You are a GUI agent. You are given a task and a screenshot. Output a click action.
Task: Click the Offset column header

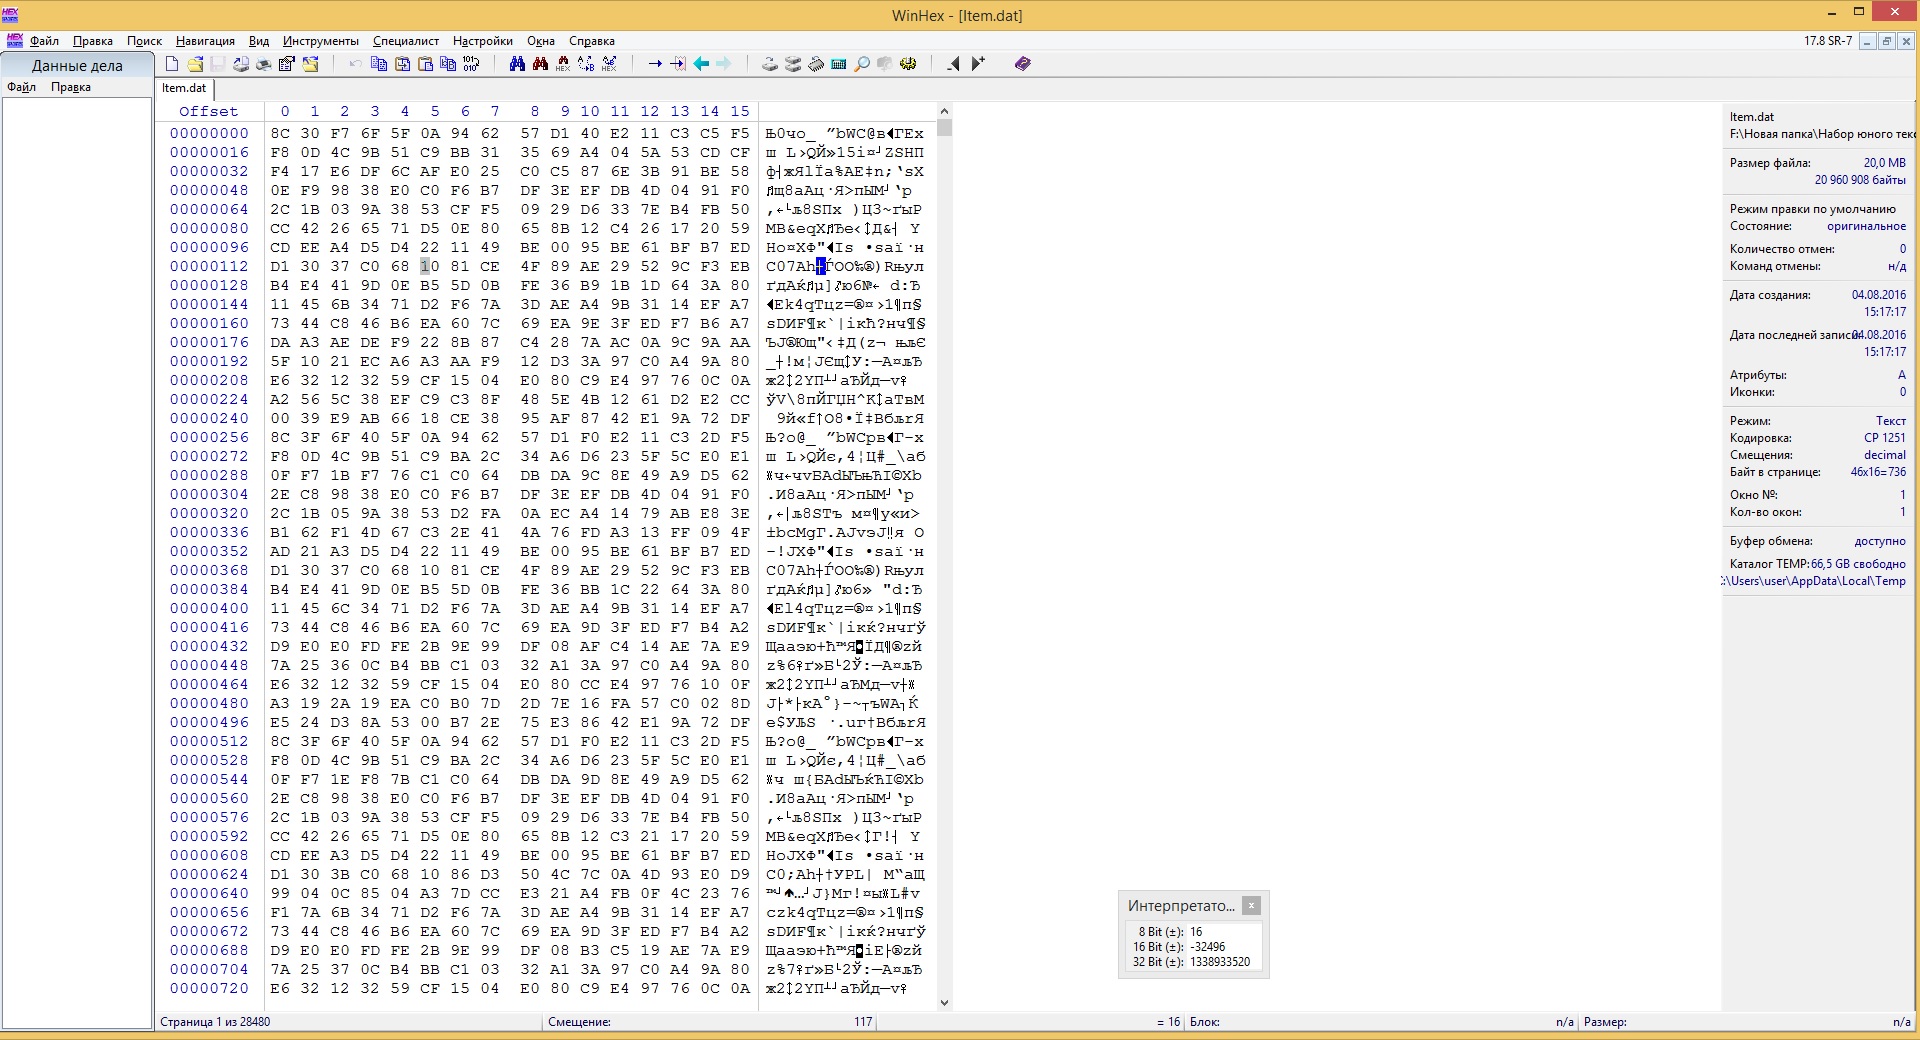coord(209,111)
